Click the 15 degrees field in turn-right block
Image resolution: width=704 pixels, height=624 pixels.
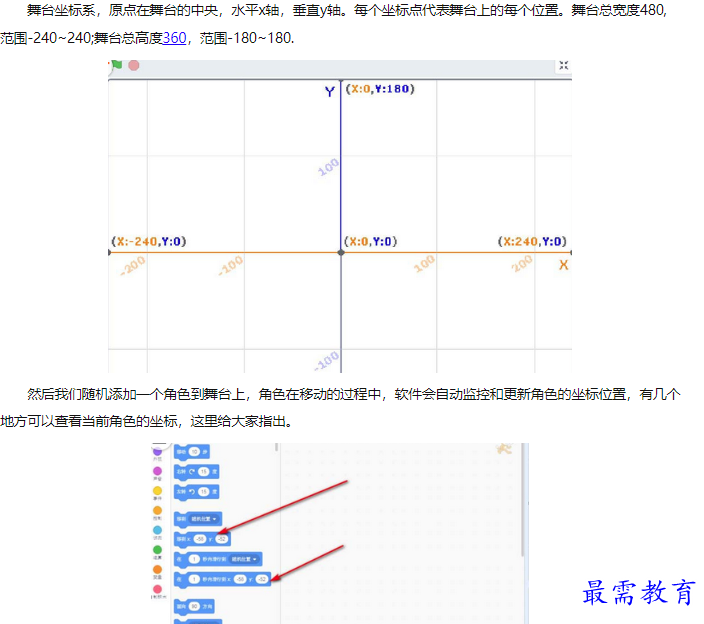point(204,472)
